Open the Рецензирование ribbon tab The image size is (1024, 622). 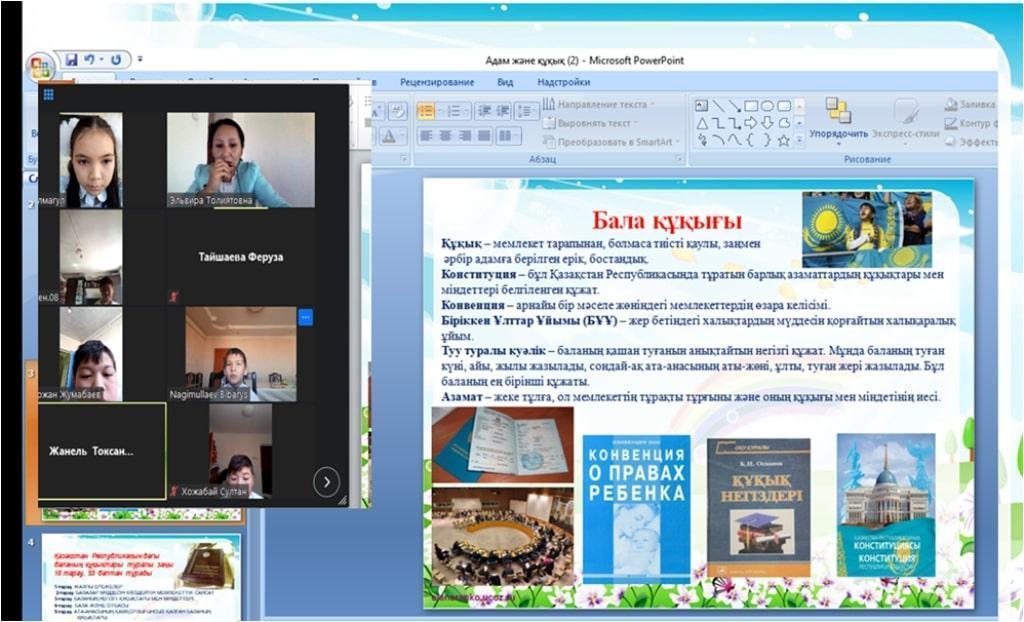coord(437,82)
